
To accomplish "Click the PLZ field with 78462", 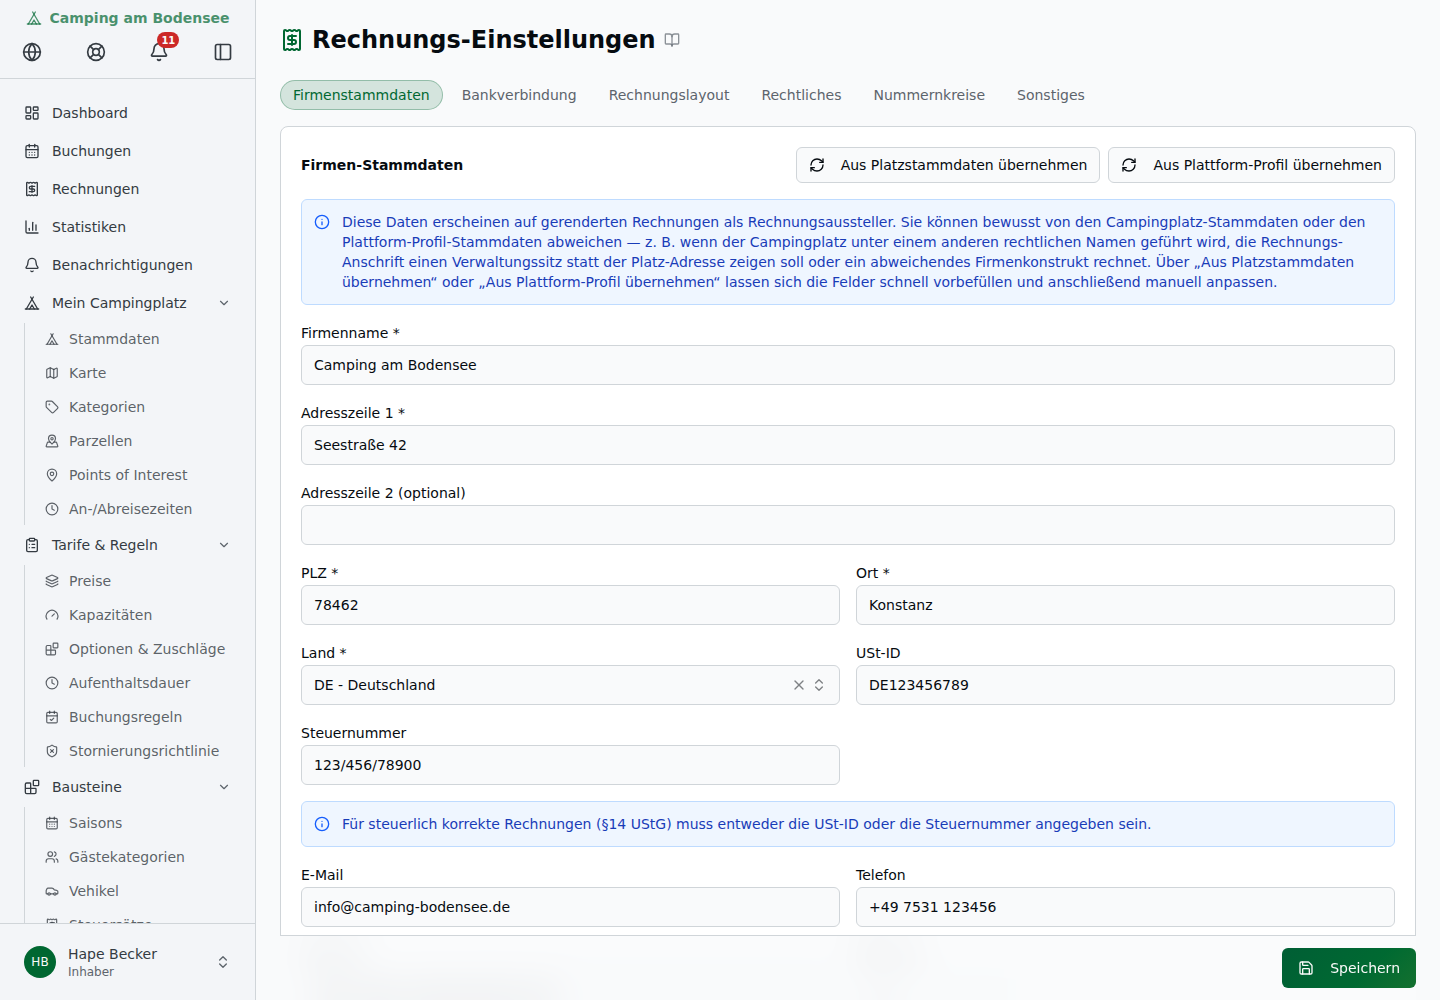I will 570,605.
